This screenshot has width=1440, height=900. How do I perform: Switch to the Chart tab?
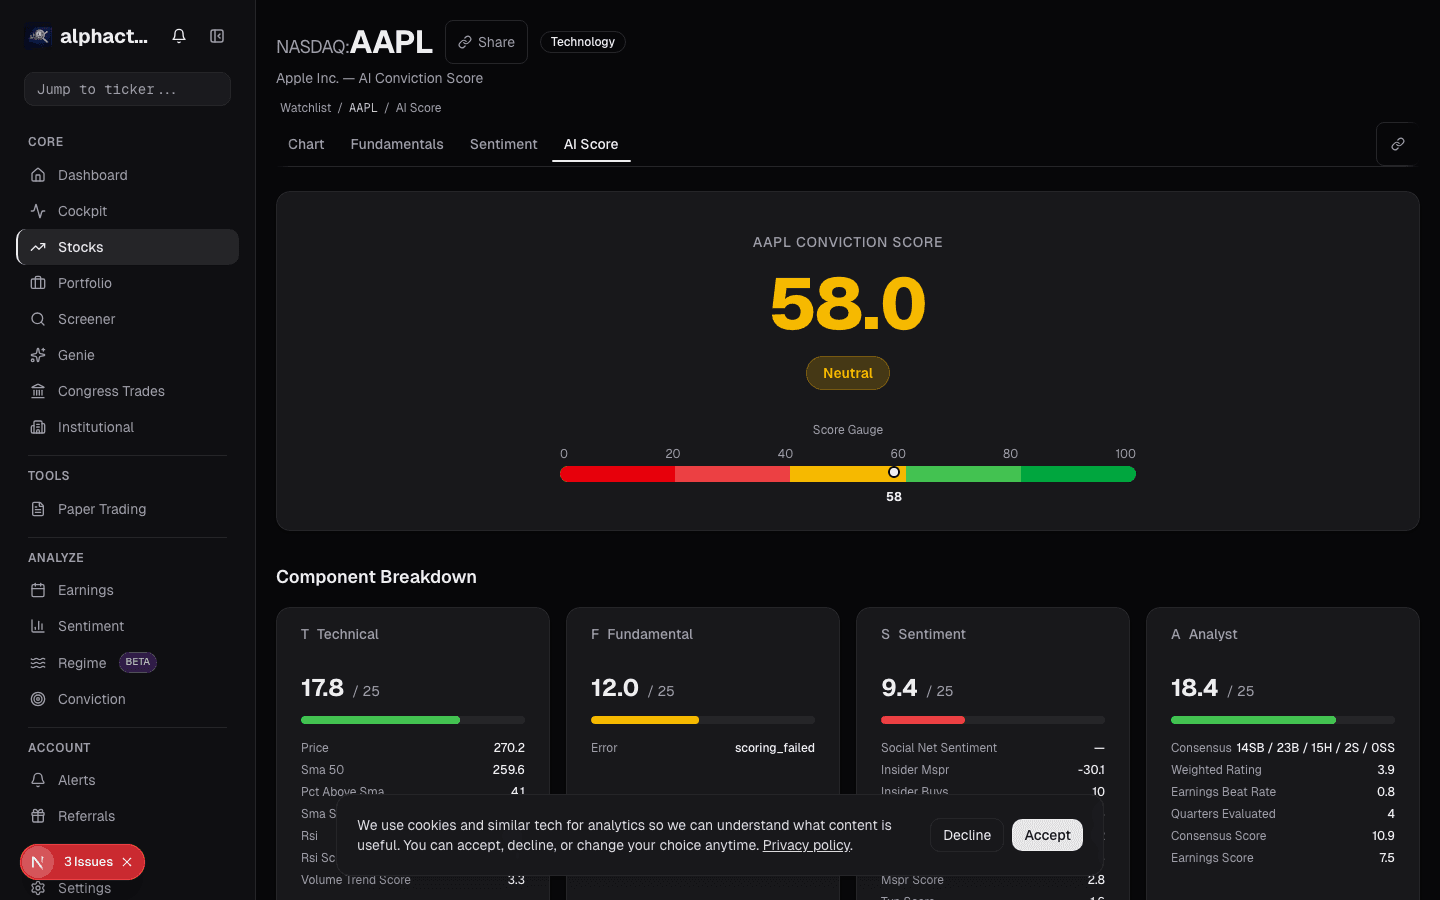(306, 144)
